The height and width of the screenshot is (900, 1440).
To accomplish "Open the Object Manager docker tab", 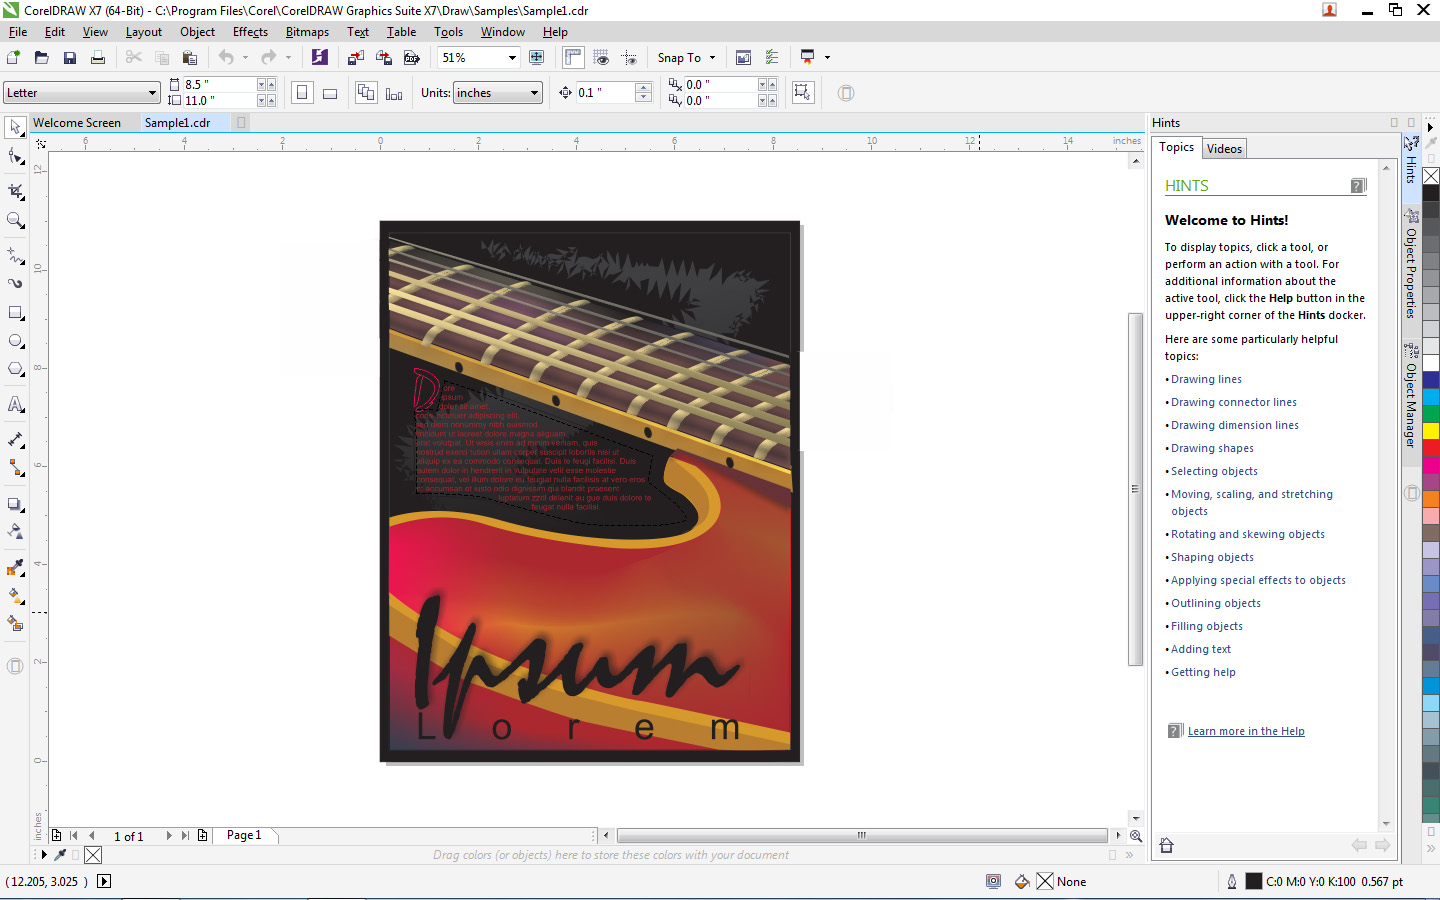I will coord(1411,396).
